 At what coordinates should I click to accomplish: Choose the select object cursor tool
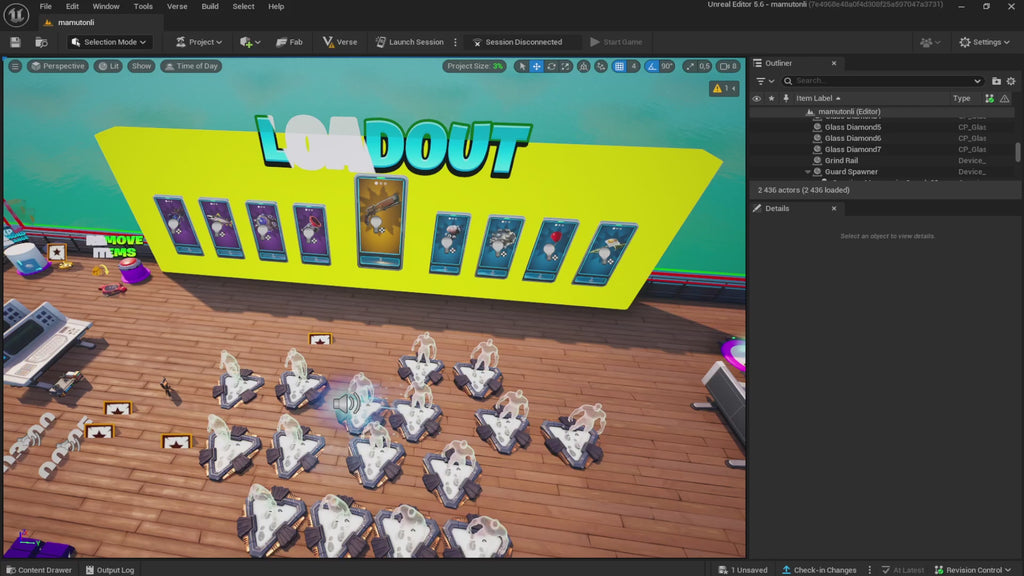click(521, 66)
